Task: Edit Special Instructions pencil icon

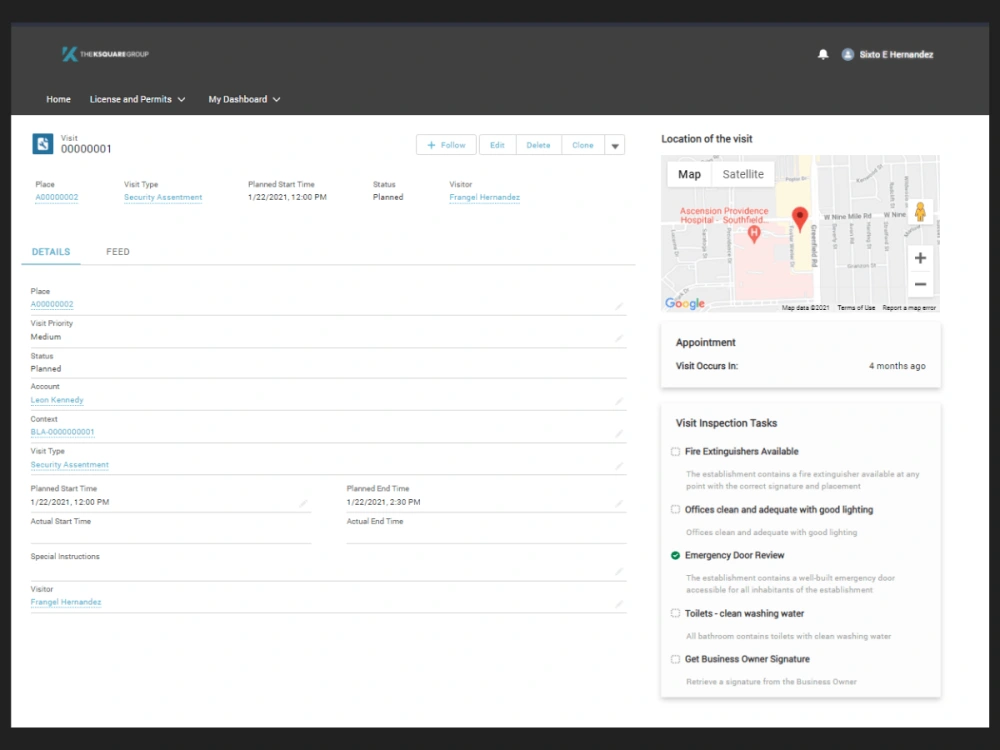Action: [619, 571]
